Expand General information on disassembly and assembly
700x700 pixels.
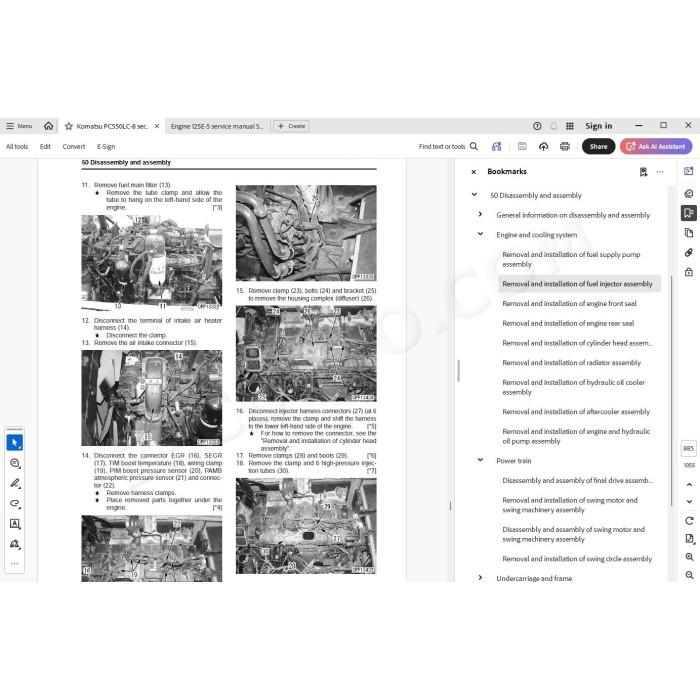point(480,214)
